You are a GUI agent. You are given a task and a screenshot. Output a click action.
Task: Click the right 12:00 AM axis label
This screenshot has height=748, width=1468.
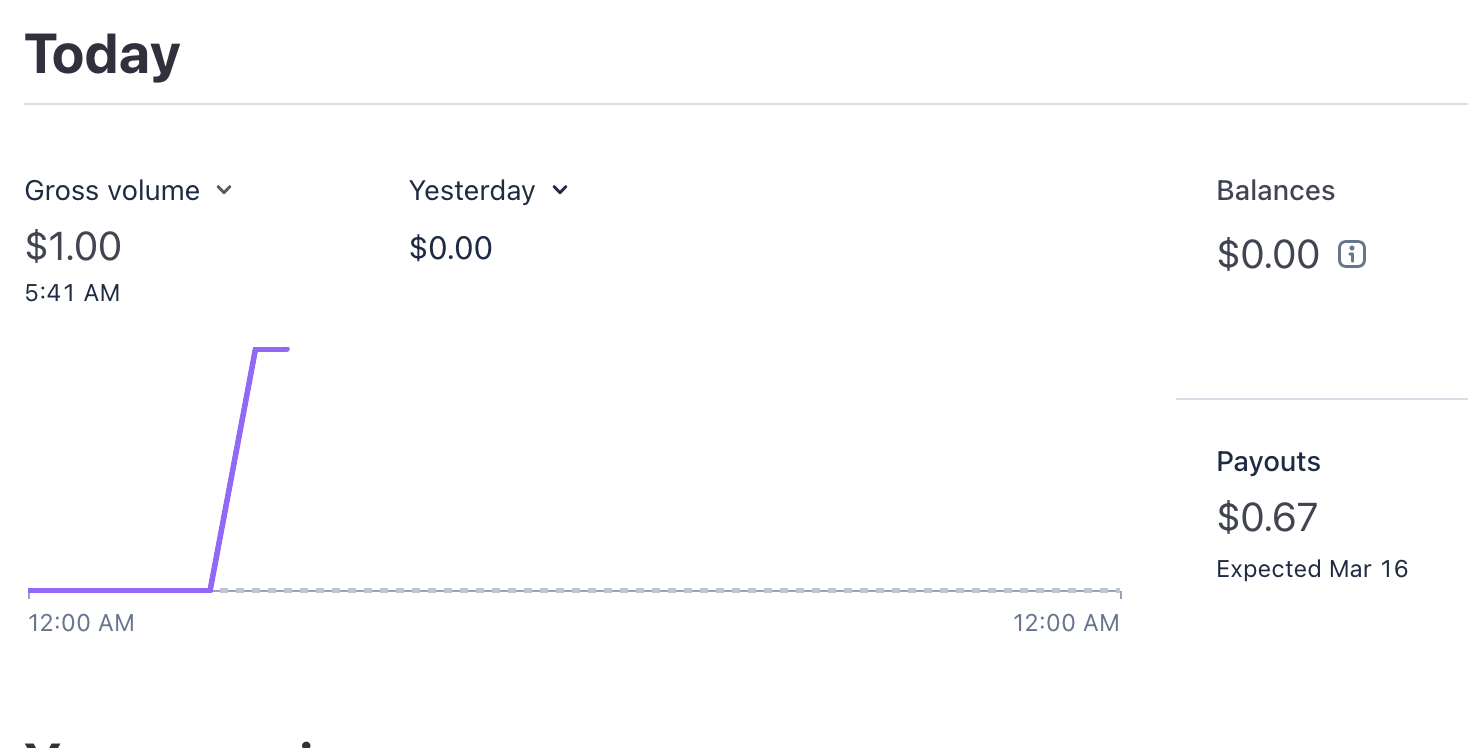point(1066,623)
